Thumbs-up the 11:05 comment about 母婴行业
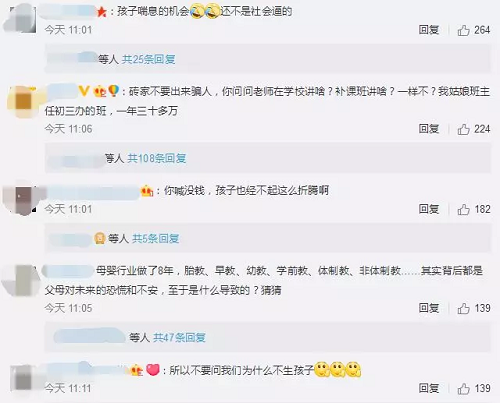The image size is (500, 403). point(463,308)
